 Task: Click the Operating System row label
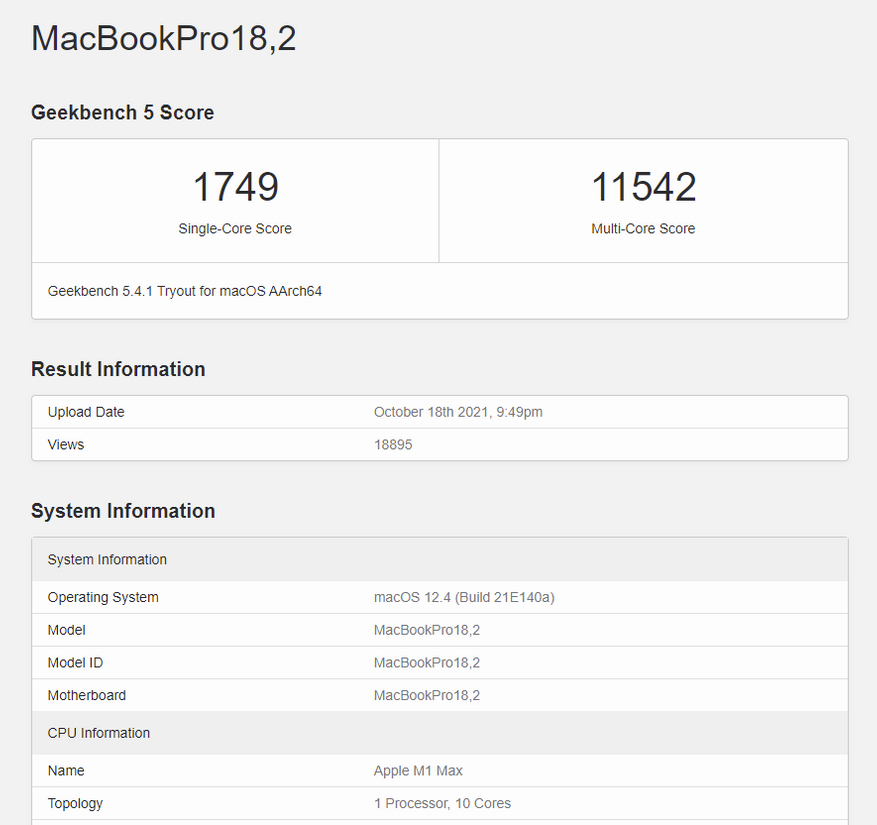coord(103,597)
